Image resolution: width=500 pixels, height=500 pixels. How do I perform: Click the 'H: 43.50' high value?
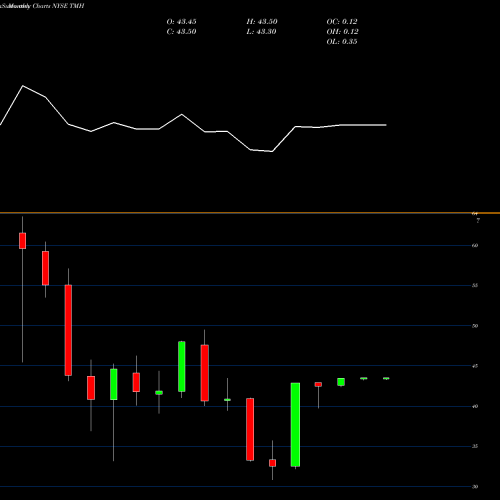point(262,22)
